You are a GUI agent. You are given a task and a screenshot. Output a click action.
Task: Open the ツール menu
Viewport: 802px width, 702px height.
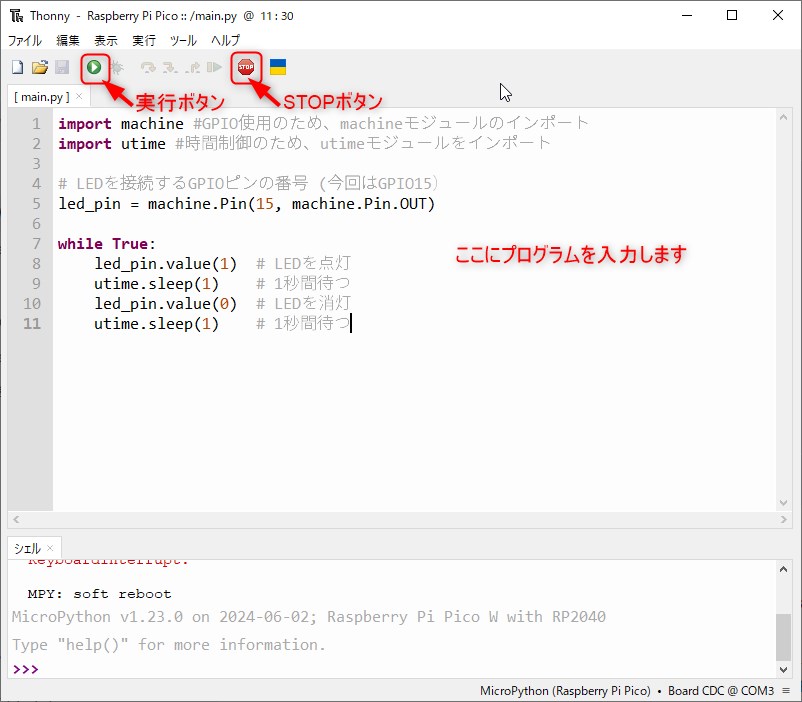pyautogui.click(x=183, y=40)
